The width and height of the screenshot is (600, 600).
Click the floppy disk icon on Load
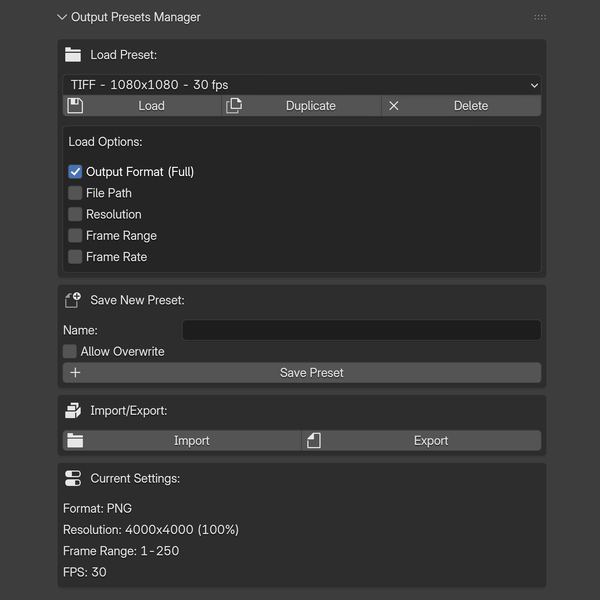pos(74,106)
